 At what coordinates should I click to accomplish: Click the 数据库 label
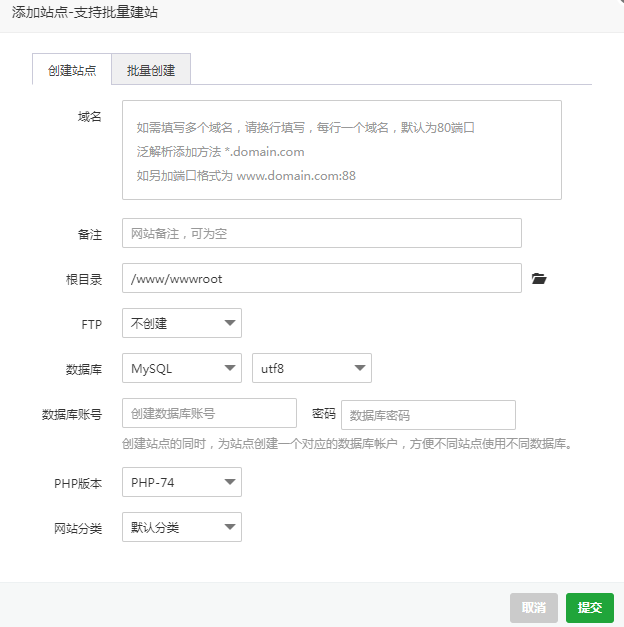84,369
